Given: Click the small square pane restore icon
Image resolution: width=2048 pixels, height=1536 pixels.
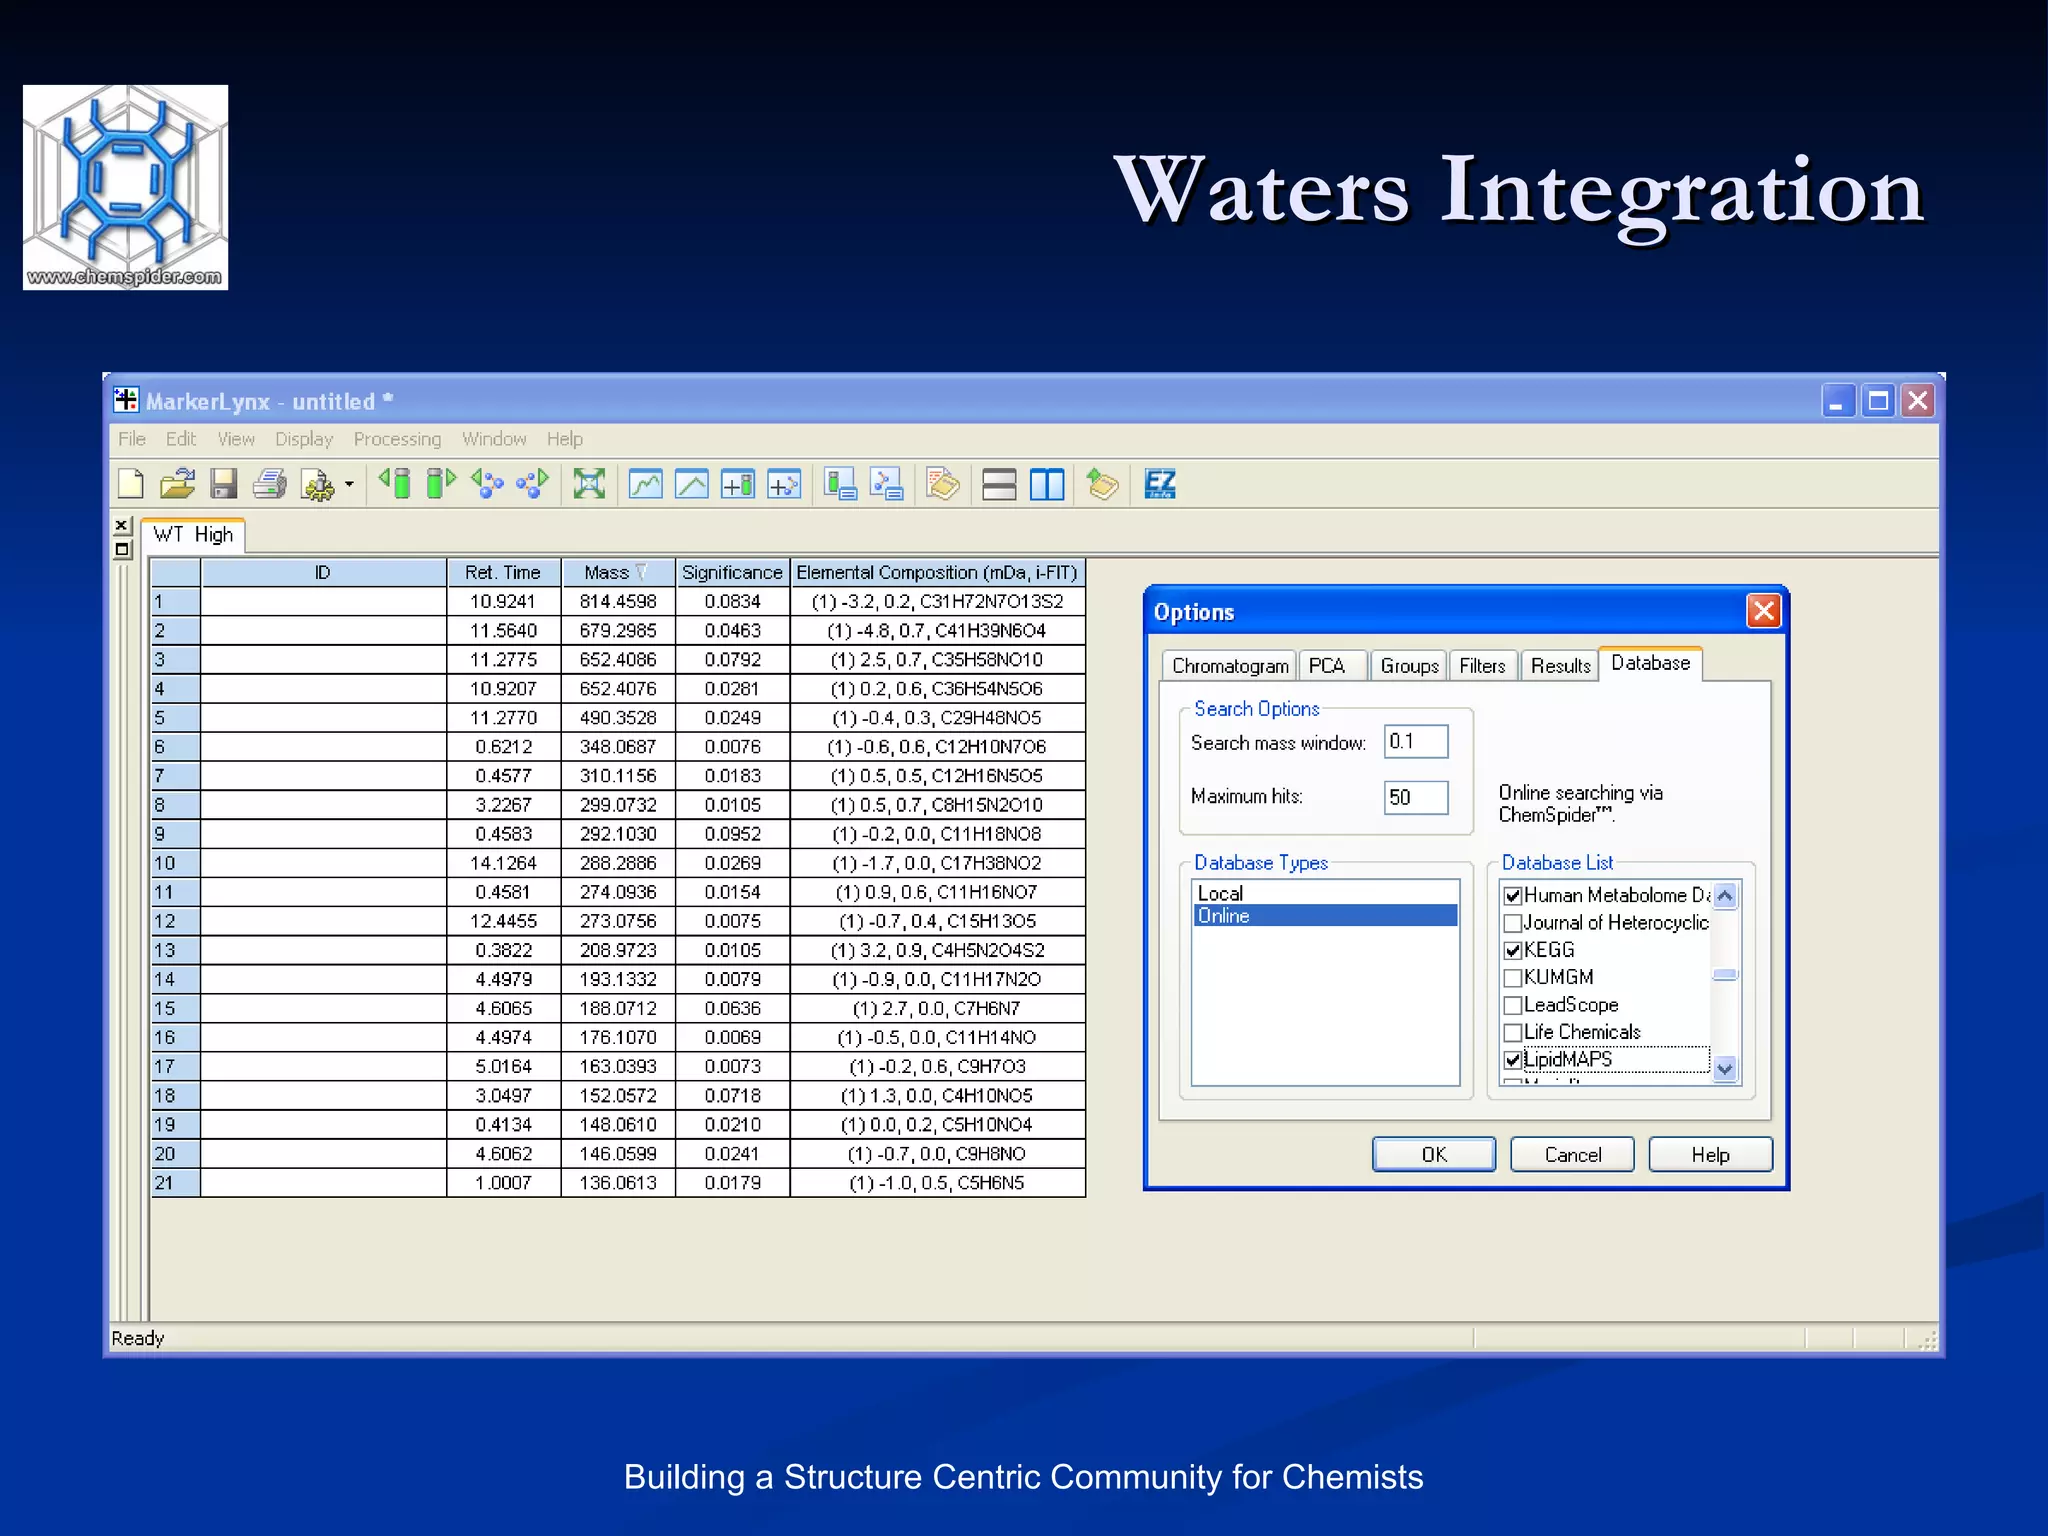Looking at the screenshot, I should pyautogui.click(x=122, y=549).
